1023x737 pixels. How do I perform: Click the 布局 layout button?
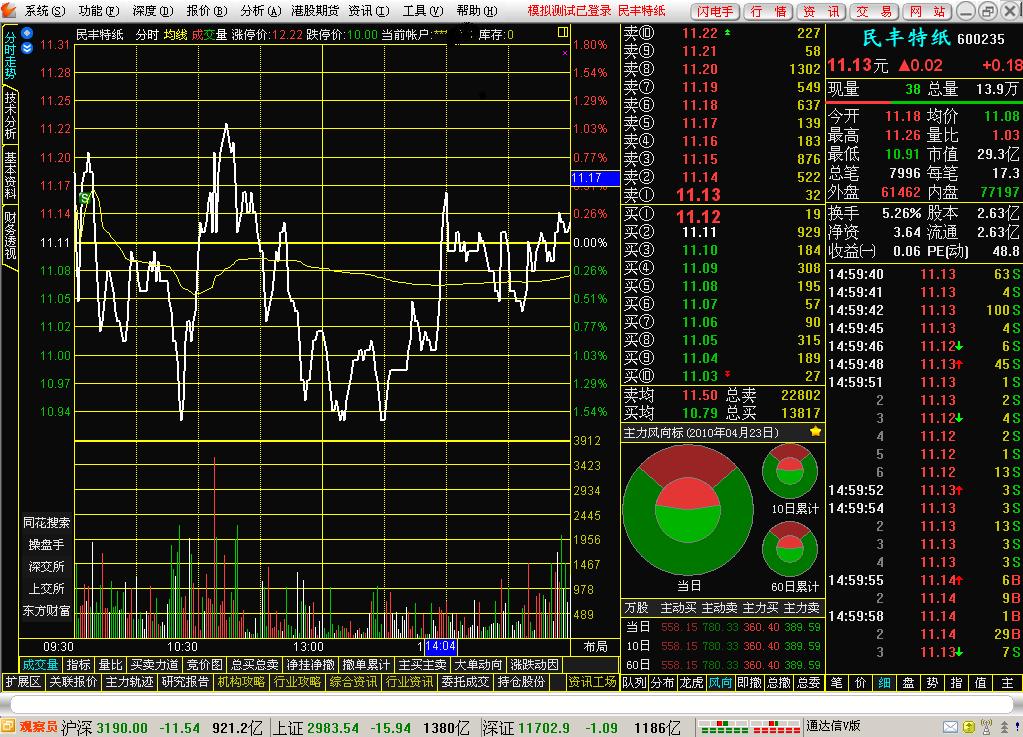point(595,646)
